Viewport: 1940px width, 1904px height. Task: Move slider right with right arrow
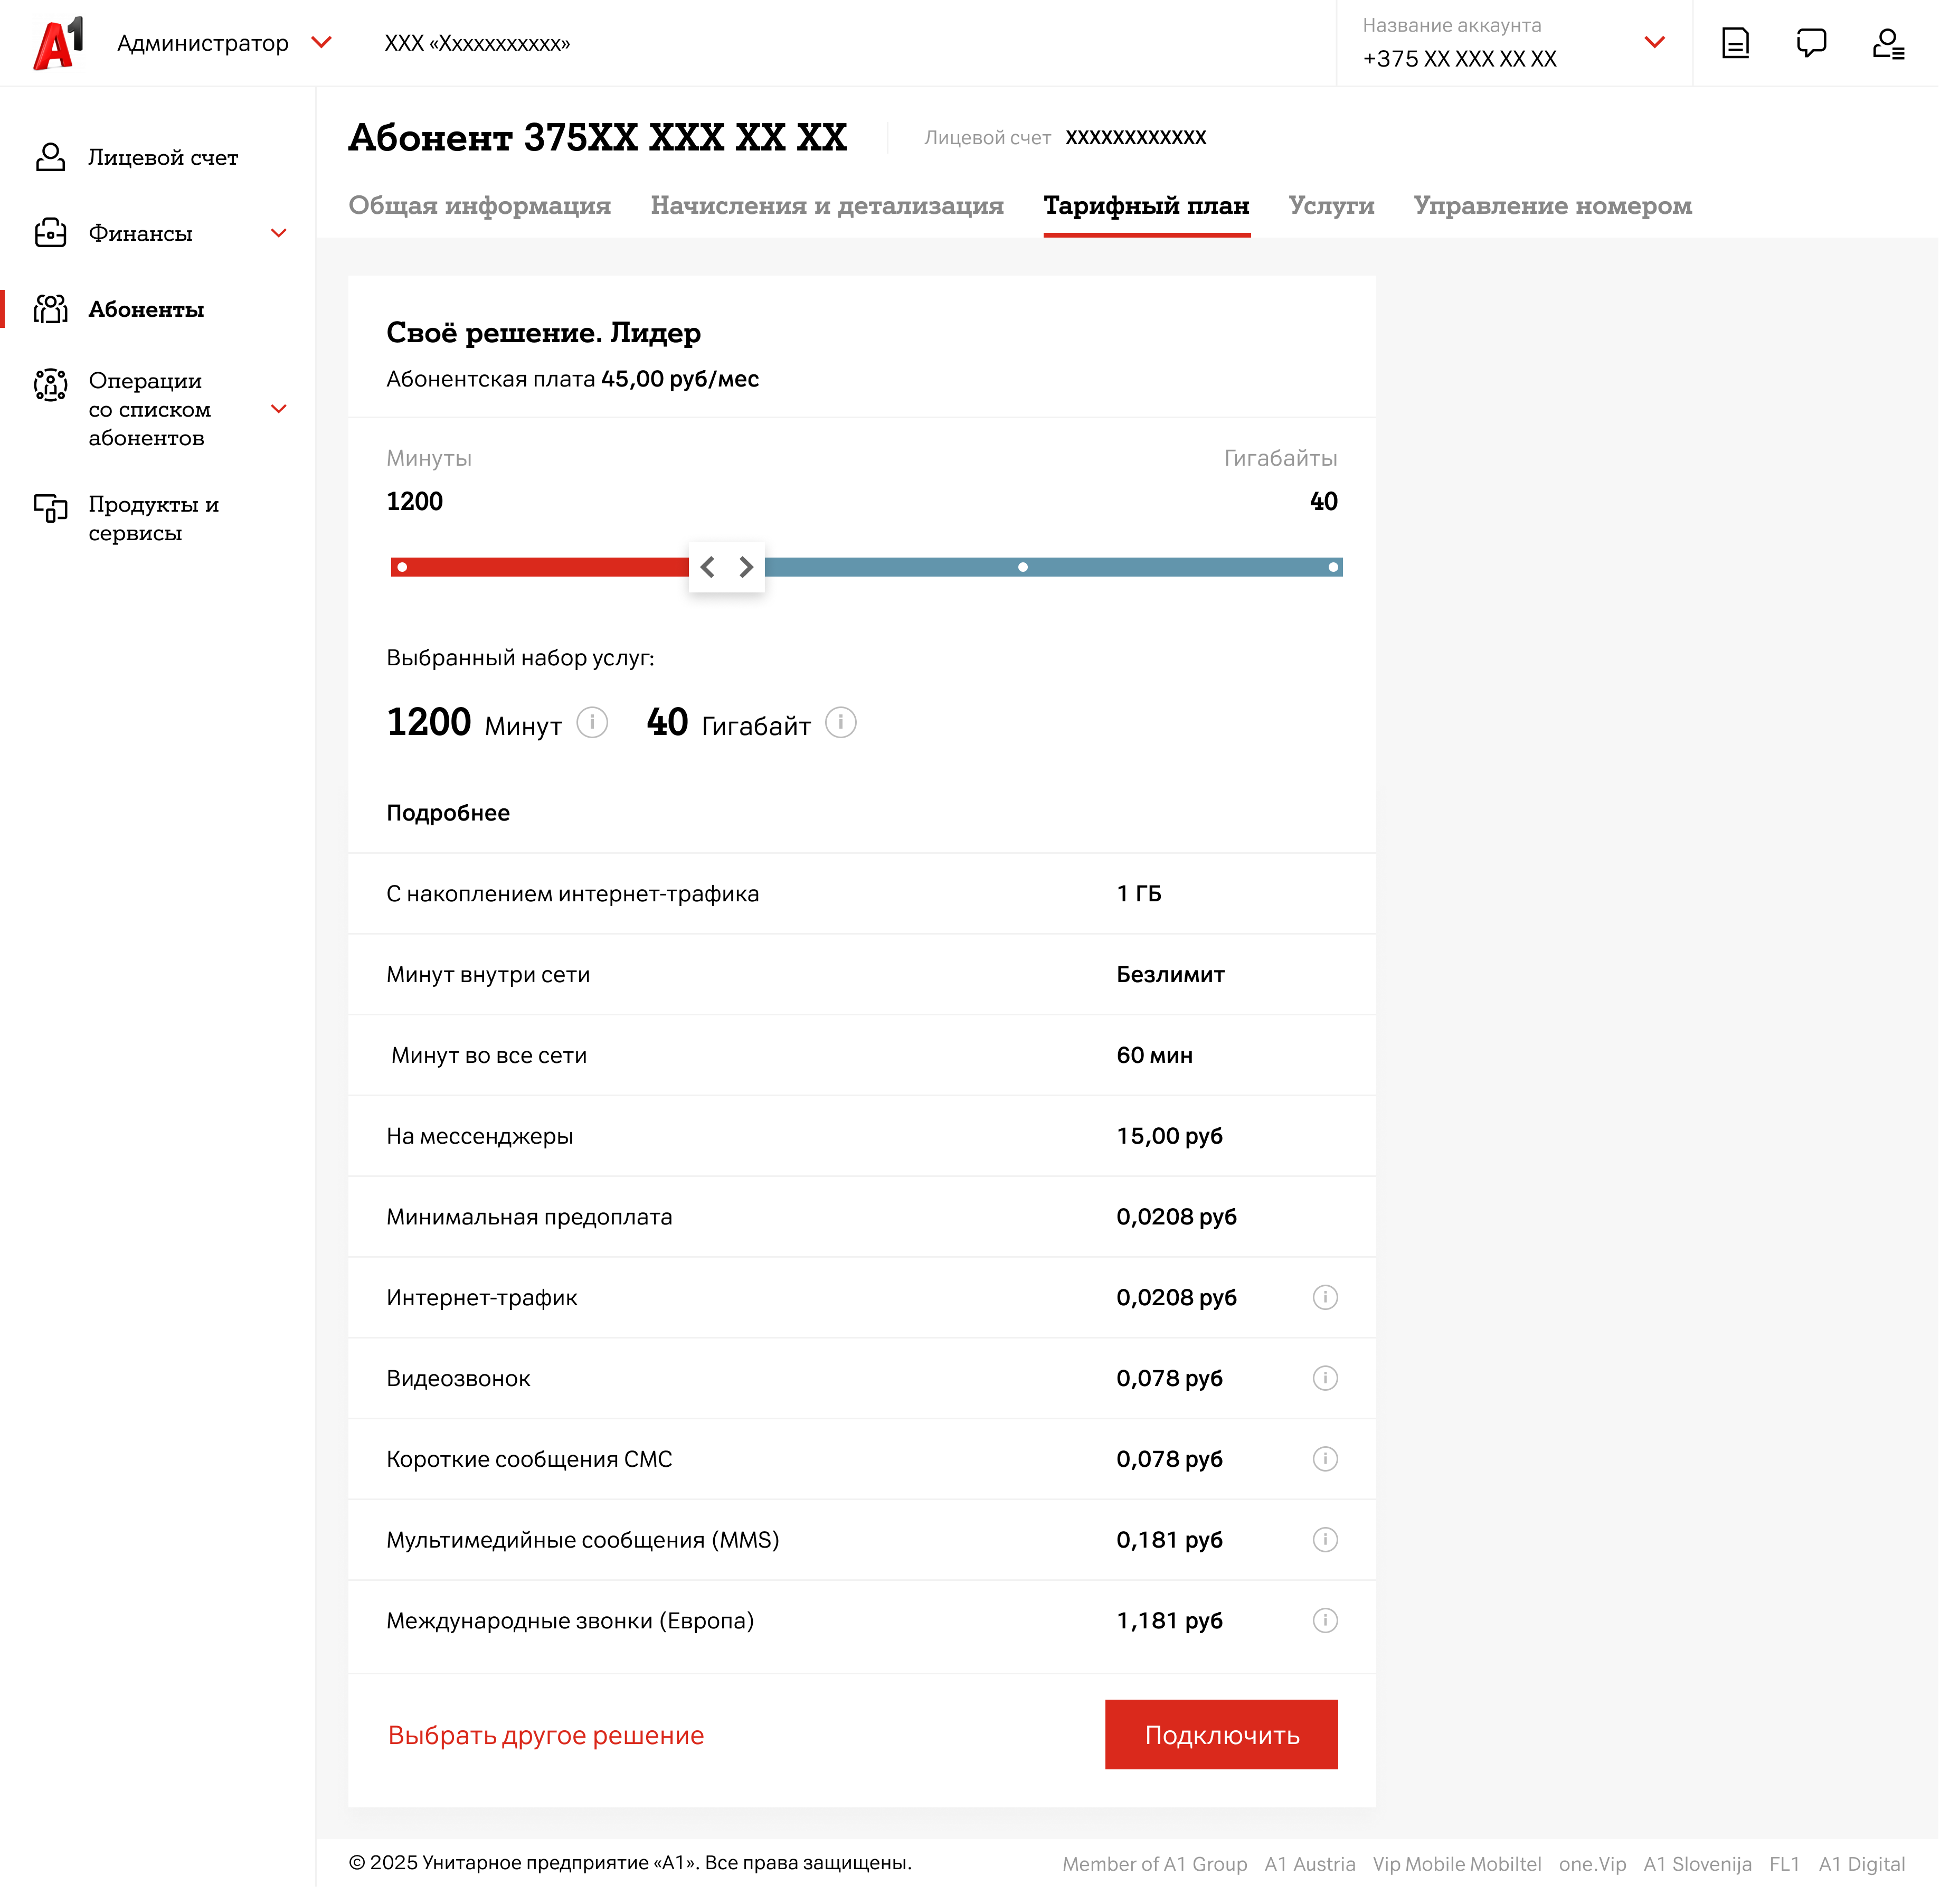(x=746, y=567)
